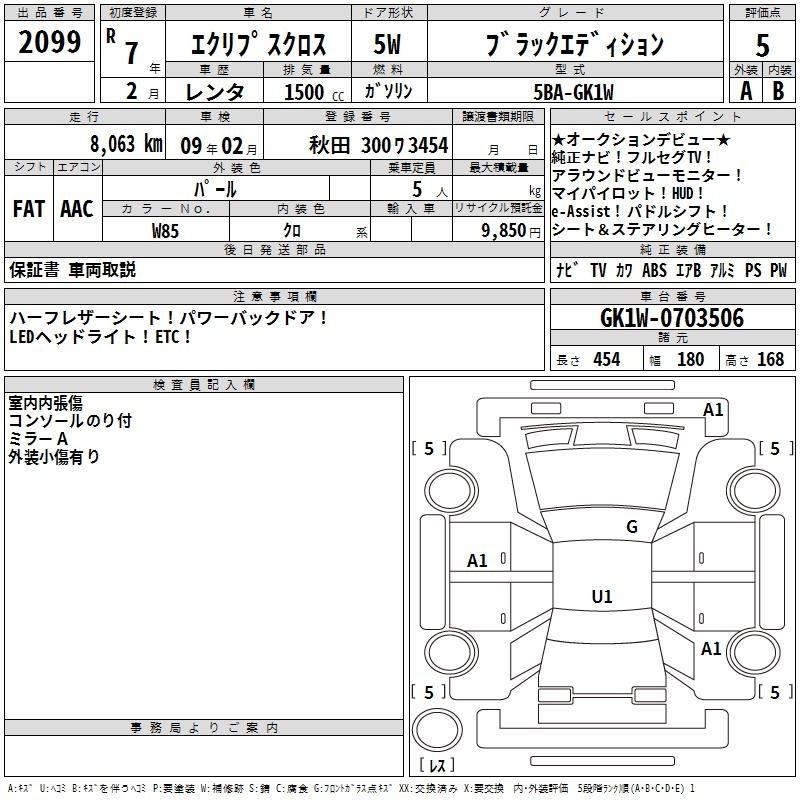Screen dimensions: 800x800
Task: Select the U1 dent mark on roof
Action: click(601, 597)
